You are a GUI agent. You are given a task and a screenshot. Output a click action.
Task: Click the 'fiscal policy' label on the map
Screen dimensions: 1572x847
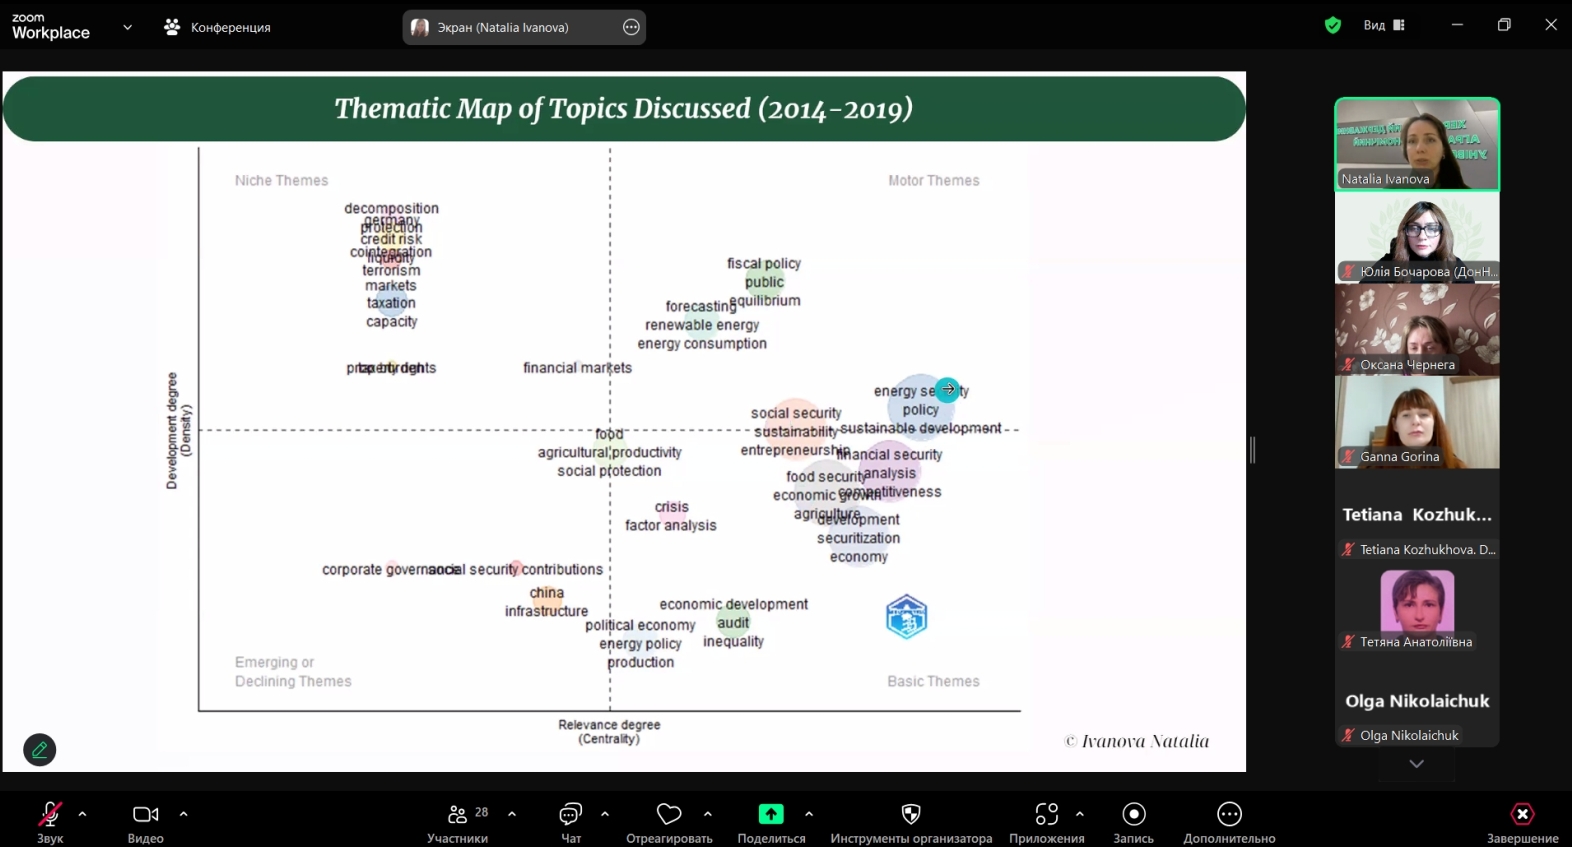764,263
